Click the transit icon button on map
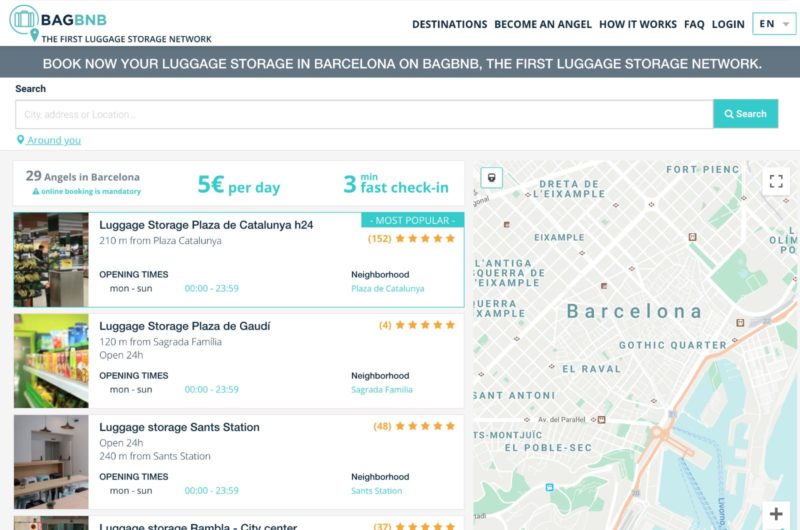800x530 pixels. (491, 178)
